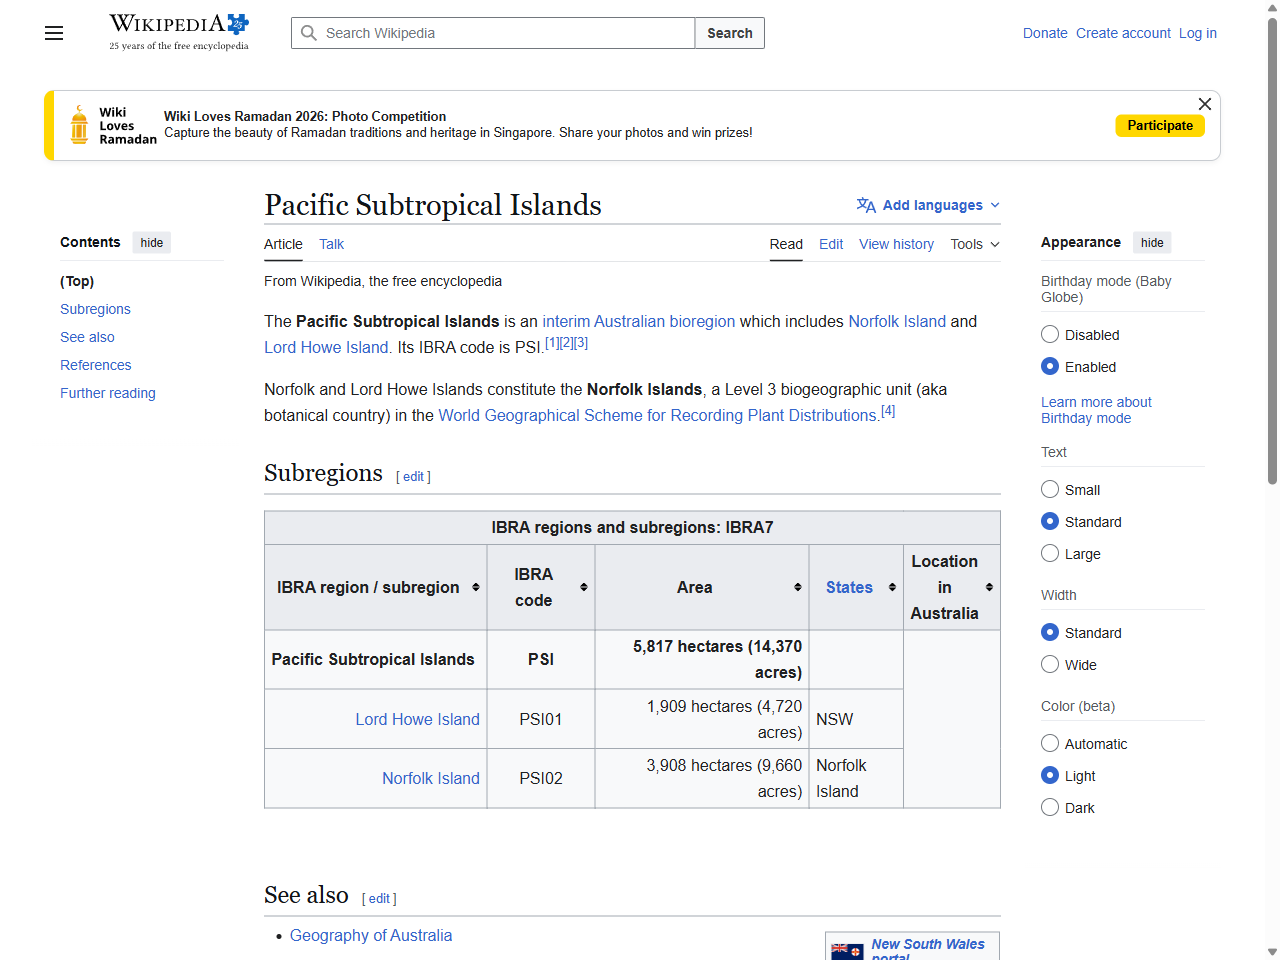Hide the Appearance panel
This screenshot has height=960, width=1280.
point(1152,242)
